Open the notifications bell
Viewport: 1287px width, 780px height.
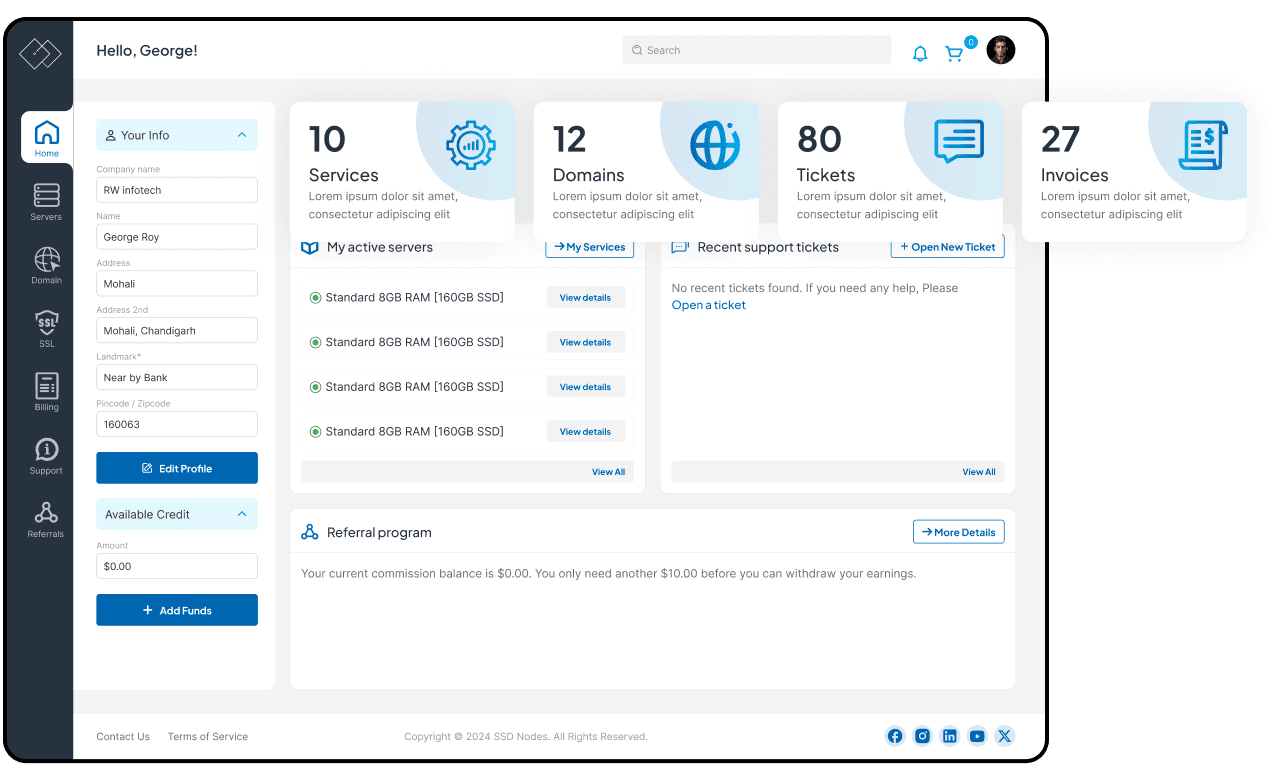[x=920, y=54]
